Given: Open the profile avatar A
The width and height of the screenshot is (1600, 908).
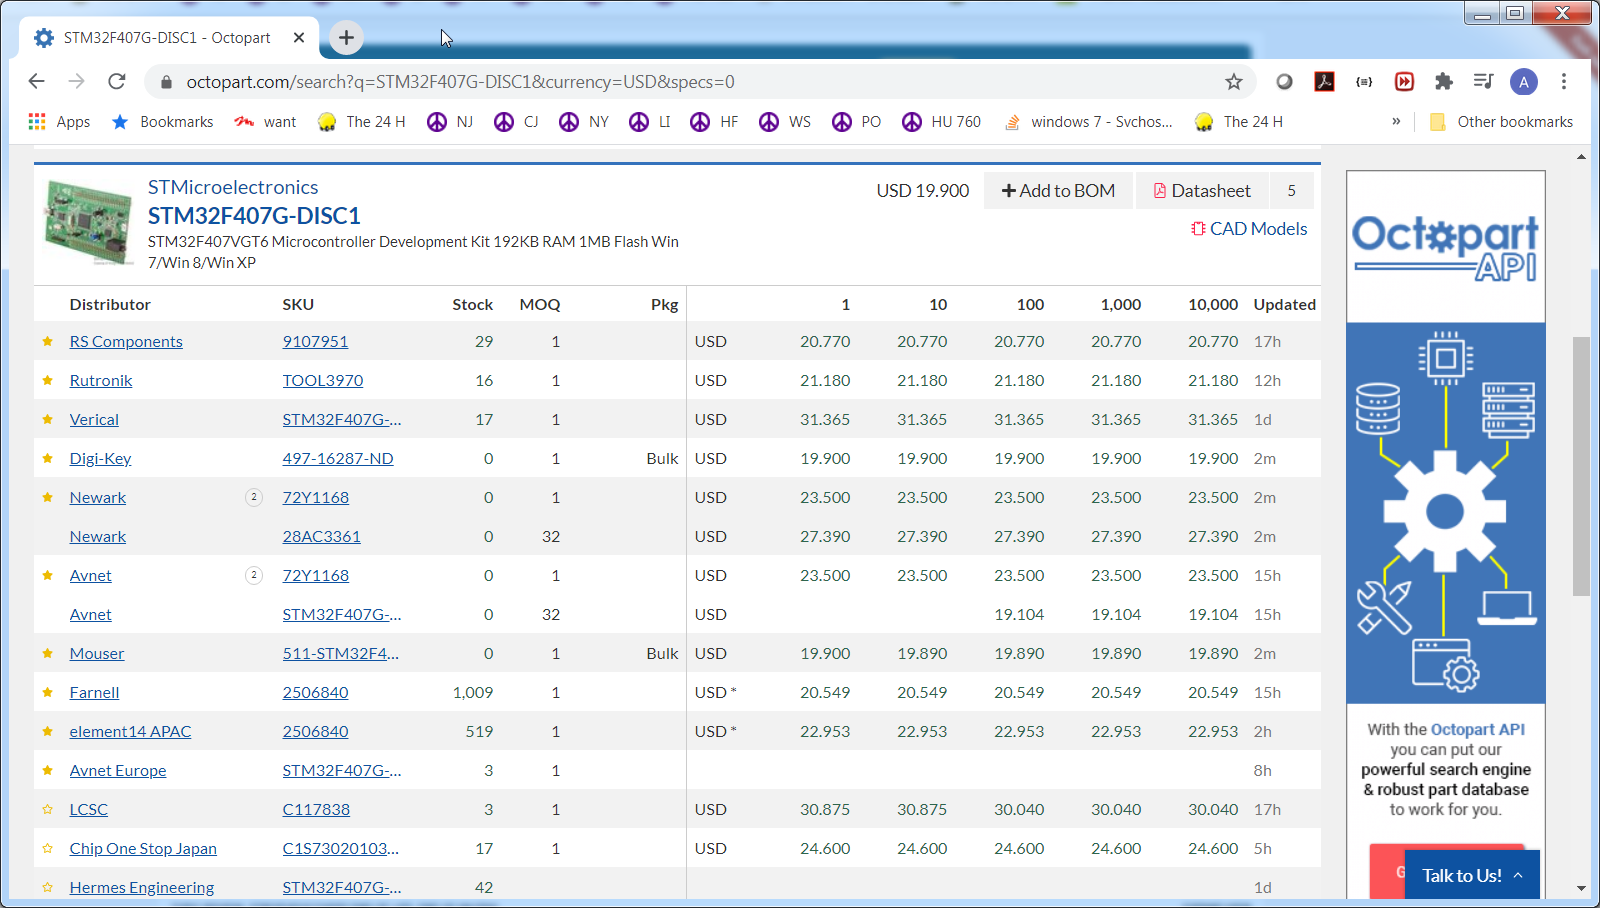Looking at the screenshot, I should click(1524, 82).
